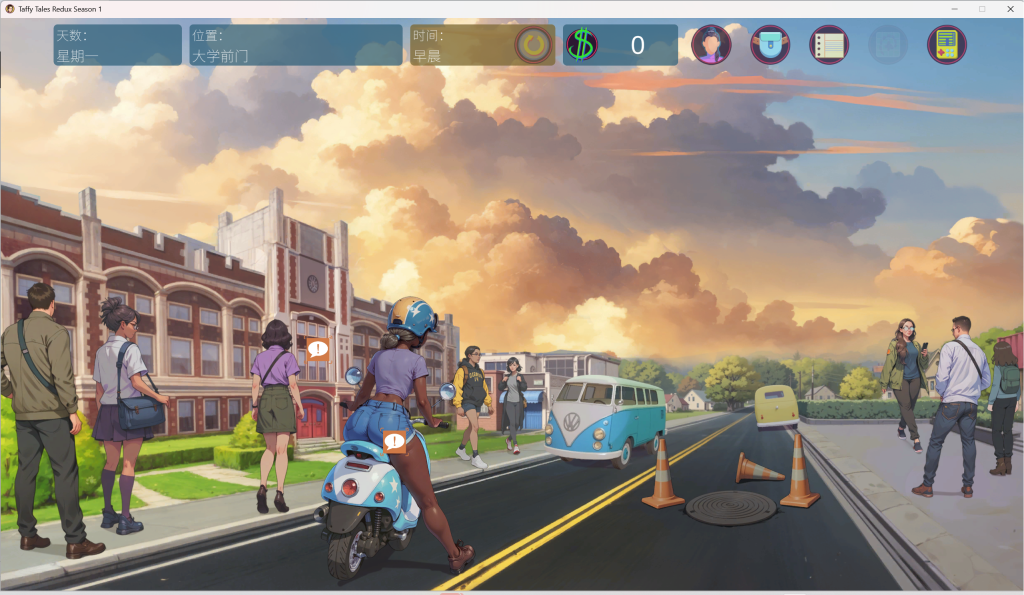This screenshot has width=1024, height=595.
Task: Open the yellow handheld game console icon
Action: tap(946, 45)
